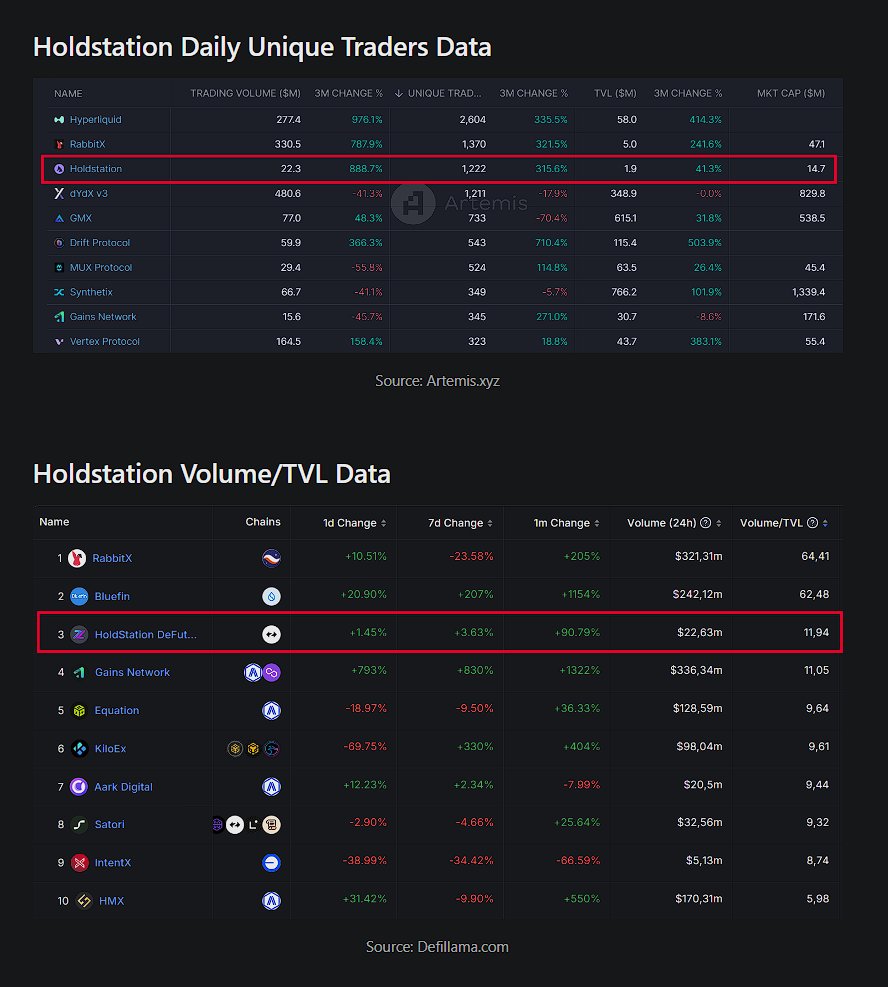888x987 pixels.
Task: Click the zkSync chain icon in the HoldStation row
Action: tap(271, 634)
